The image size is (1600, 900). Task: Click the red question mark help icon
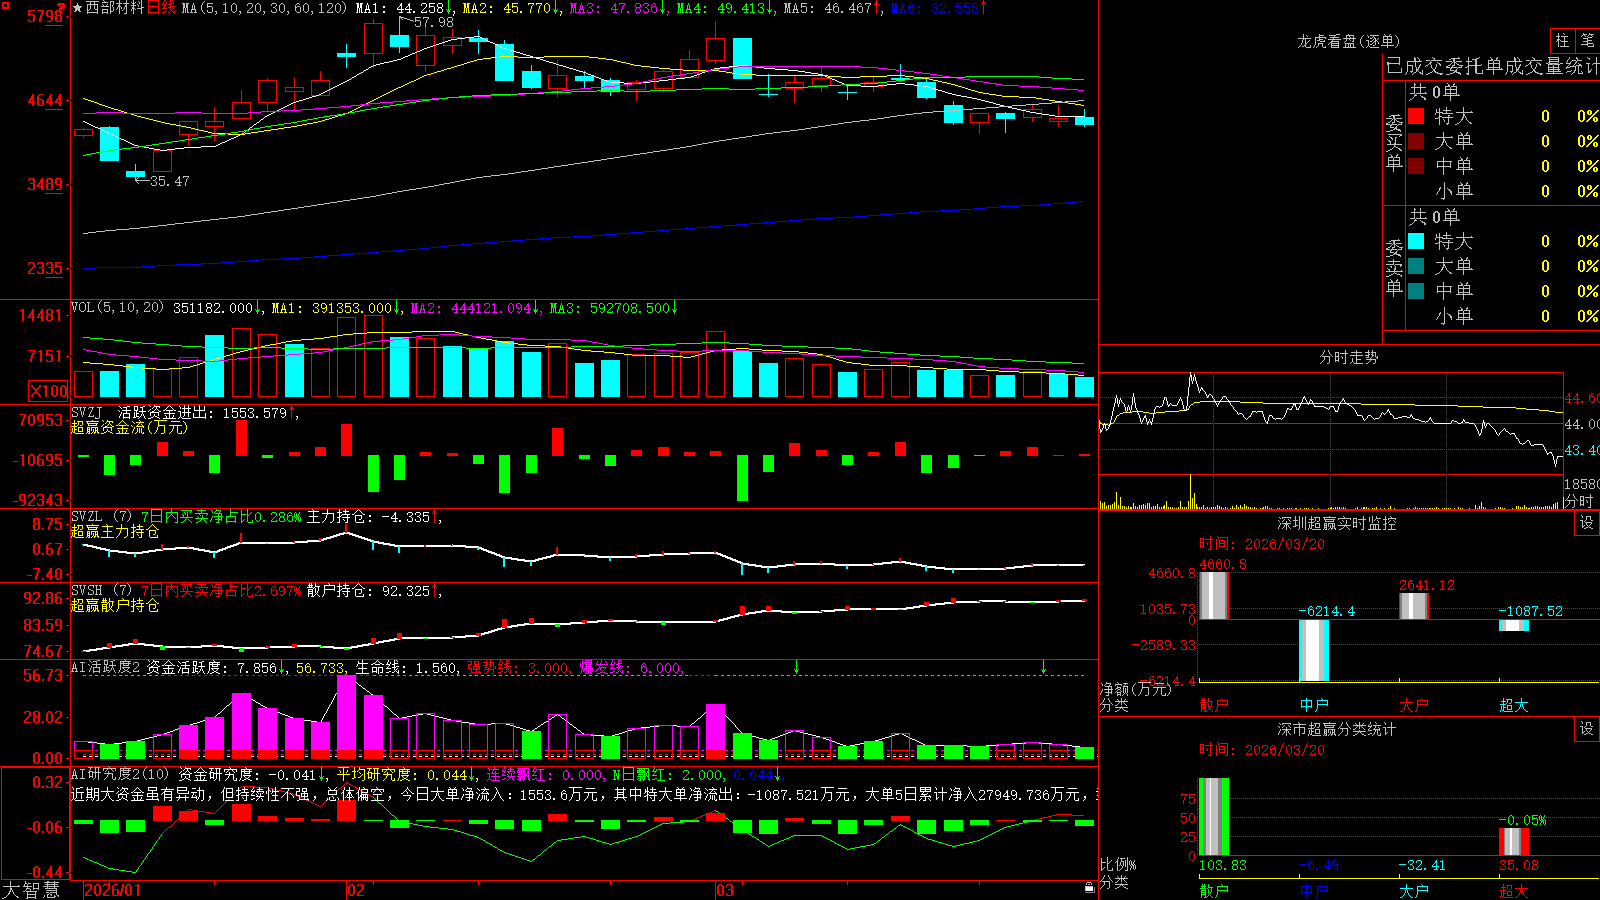click(62, 8)
